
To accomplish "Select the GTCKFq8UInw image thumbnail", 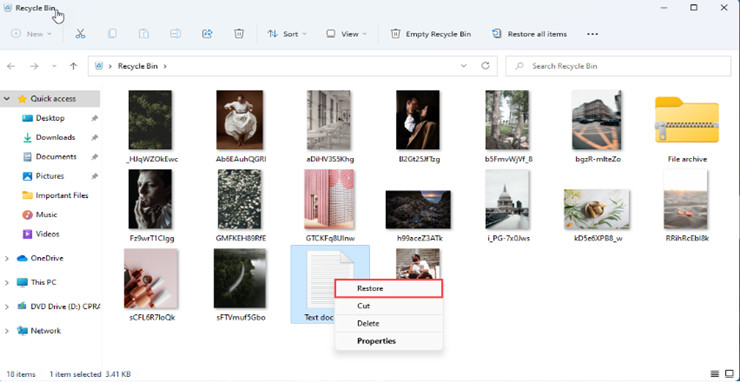I will [x=329, y=199].
